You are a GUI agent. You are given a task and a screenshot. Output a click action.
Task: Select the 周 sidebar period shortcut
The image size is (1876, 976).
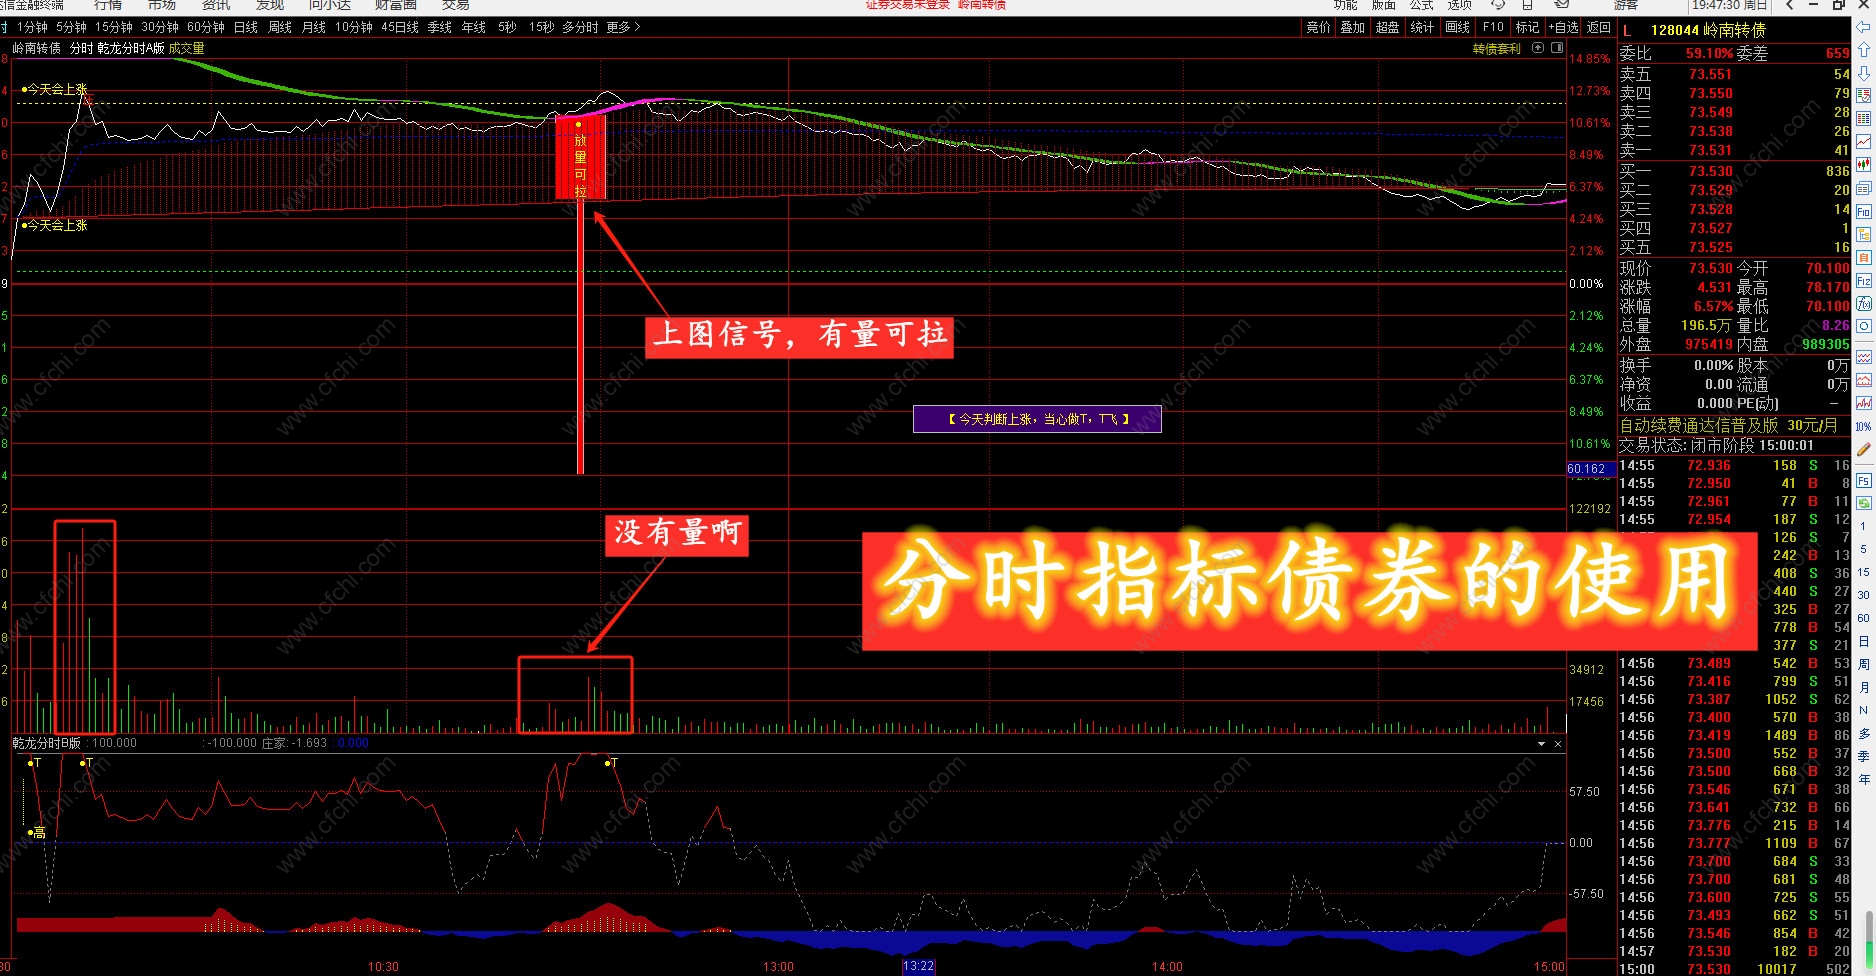(x=1864, y=664)
